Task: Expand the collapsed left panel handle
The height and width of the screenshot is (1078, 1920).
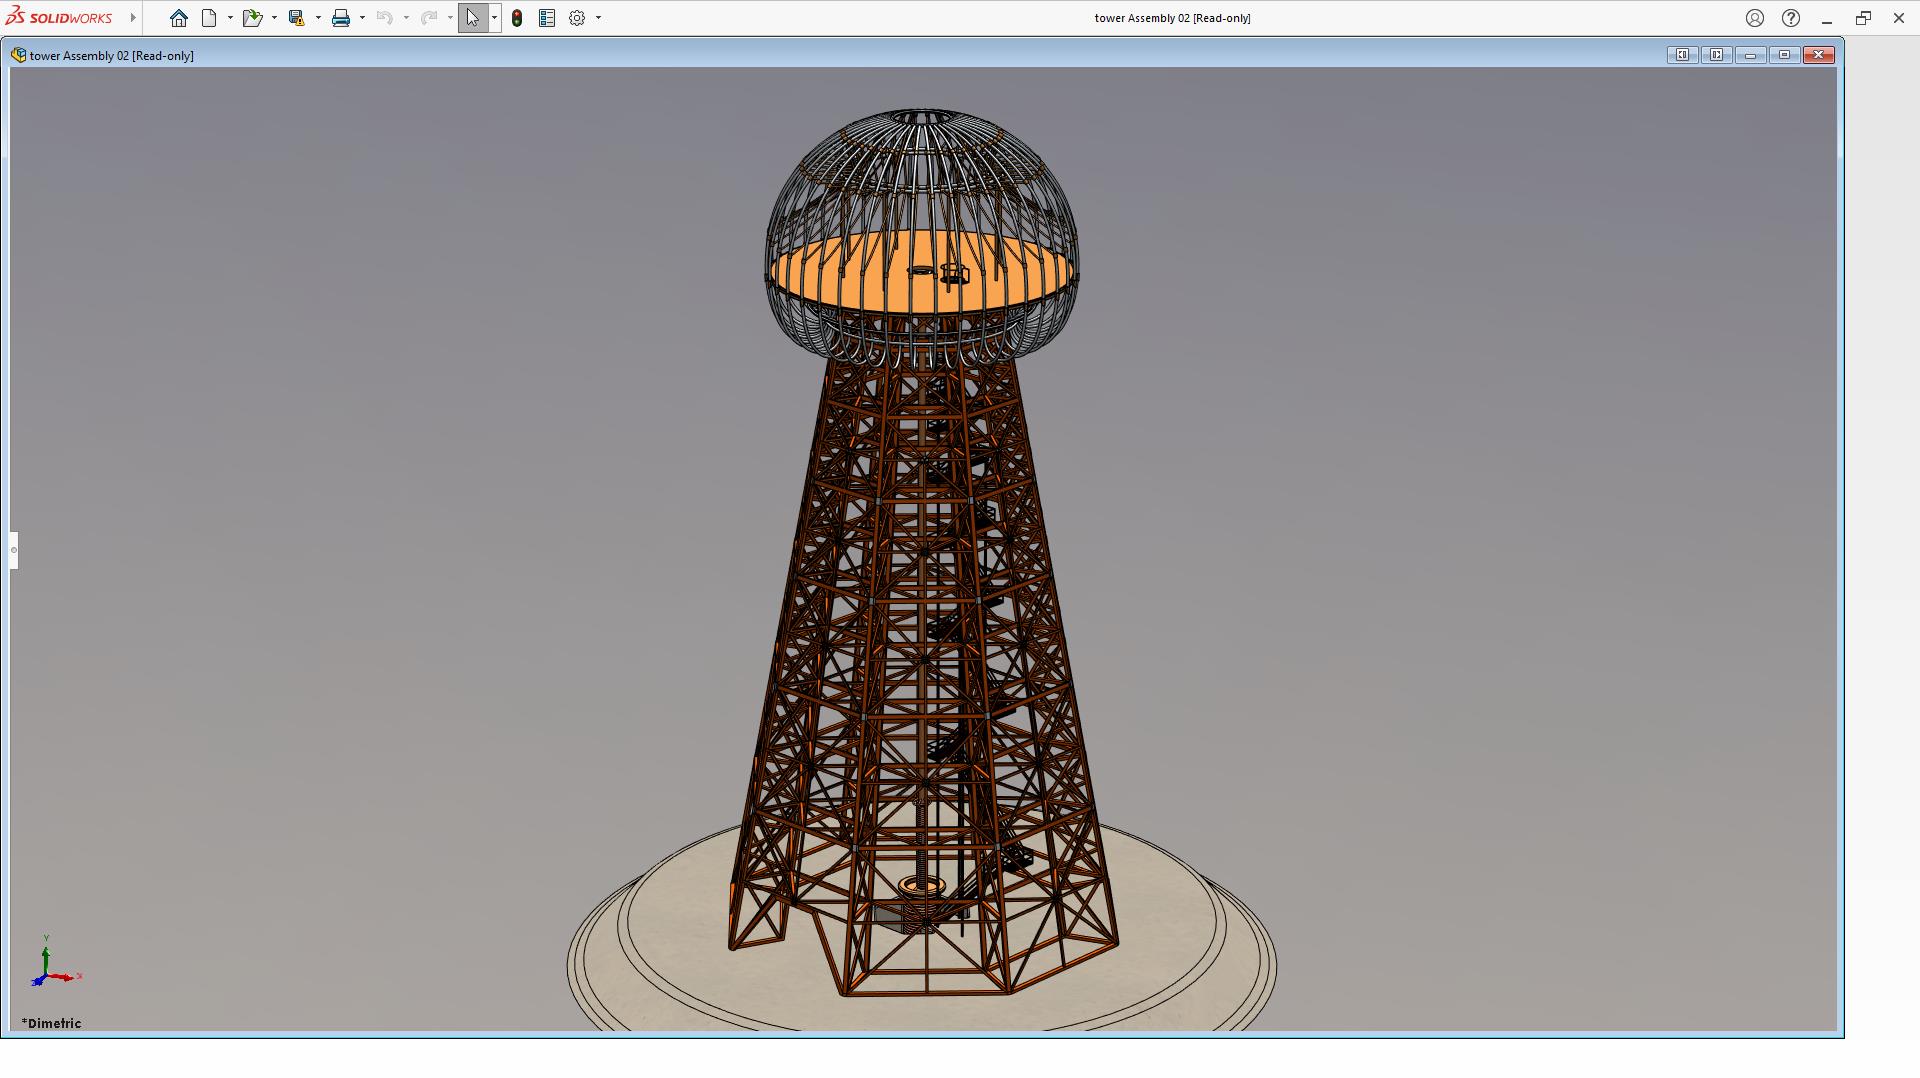Action: coord(14,550)
